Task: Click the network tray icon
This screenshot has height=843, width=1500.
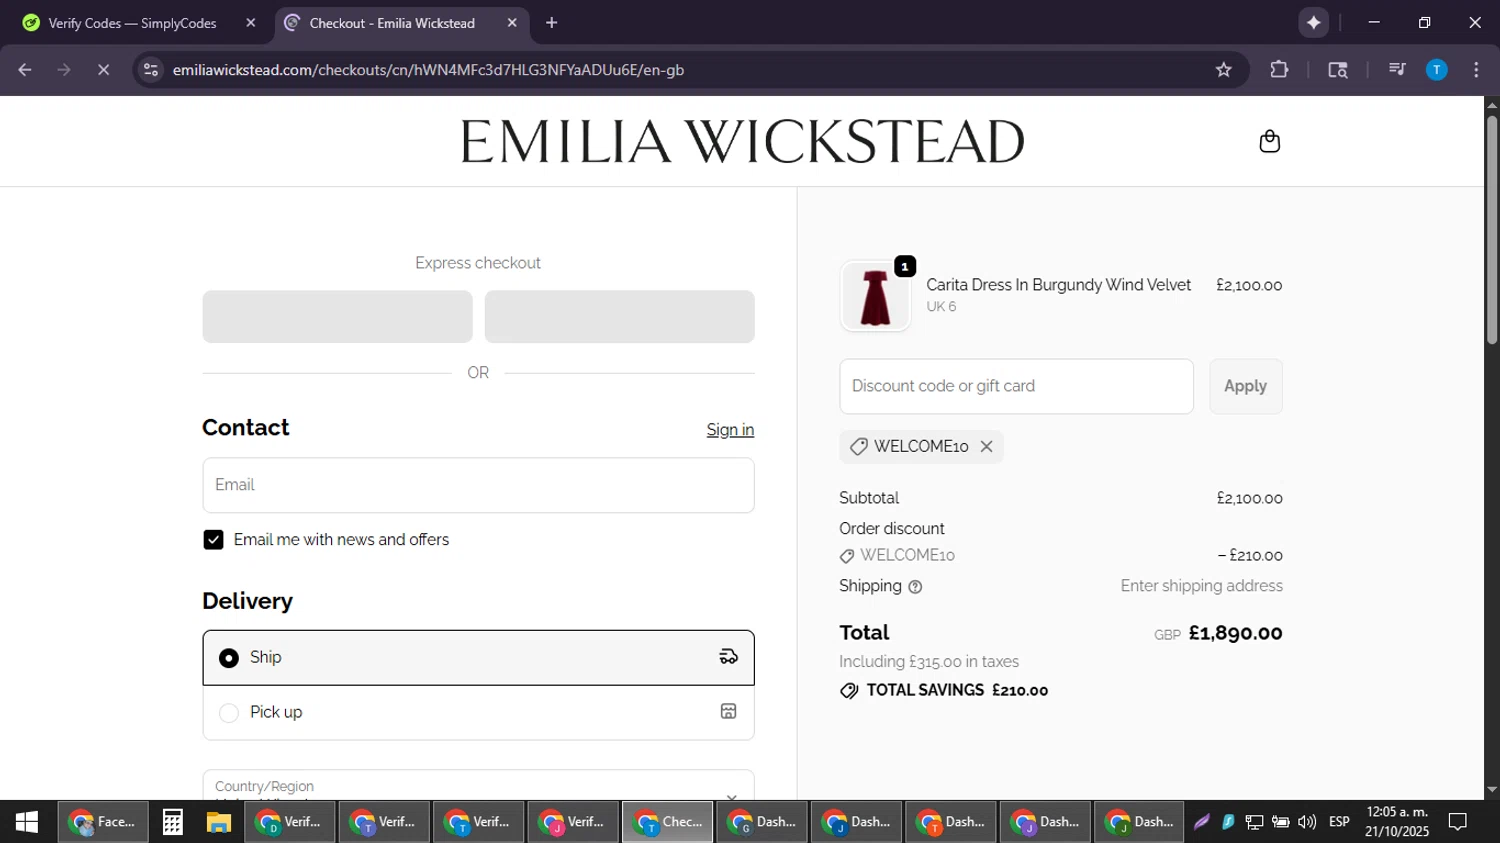Action: pyautogui.click(x=1254, y=822)
